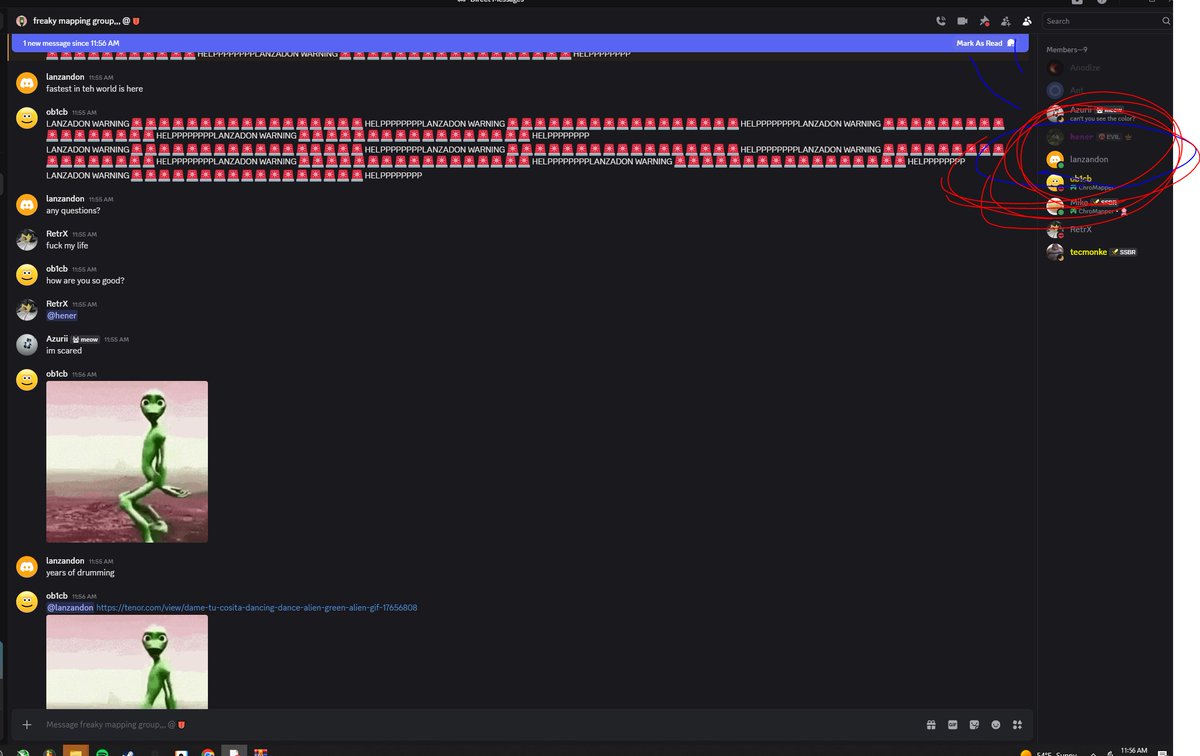Open Spotify from the taskbar
Viewport: 1200px width, 756px height.
tap(102, 751)
